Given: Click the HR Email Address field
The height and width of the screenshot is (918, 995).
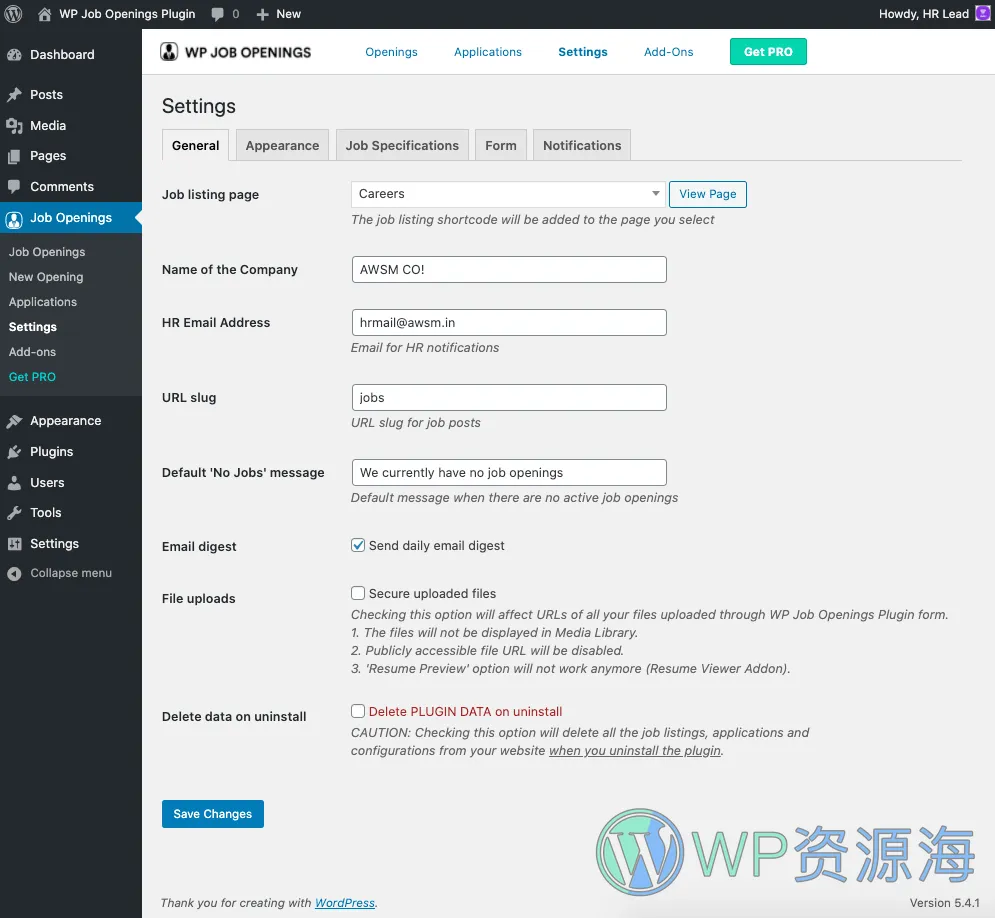Looking at the screenshot, I should point(509,322).
